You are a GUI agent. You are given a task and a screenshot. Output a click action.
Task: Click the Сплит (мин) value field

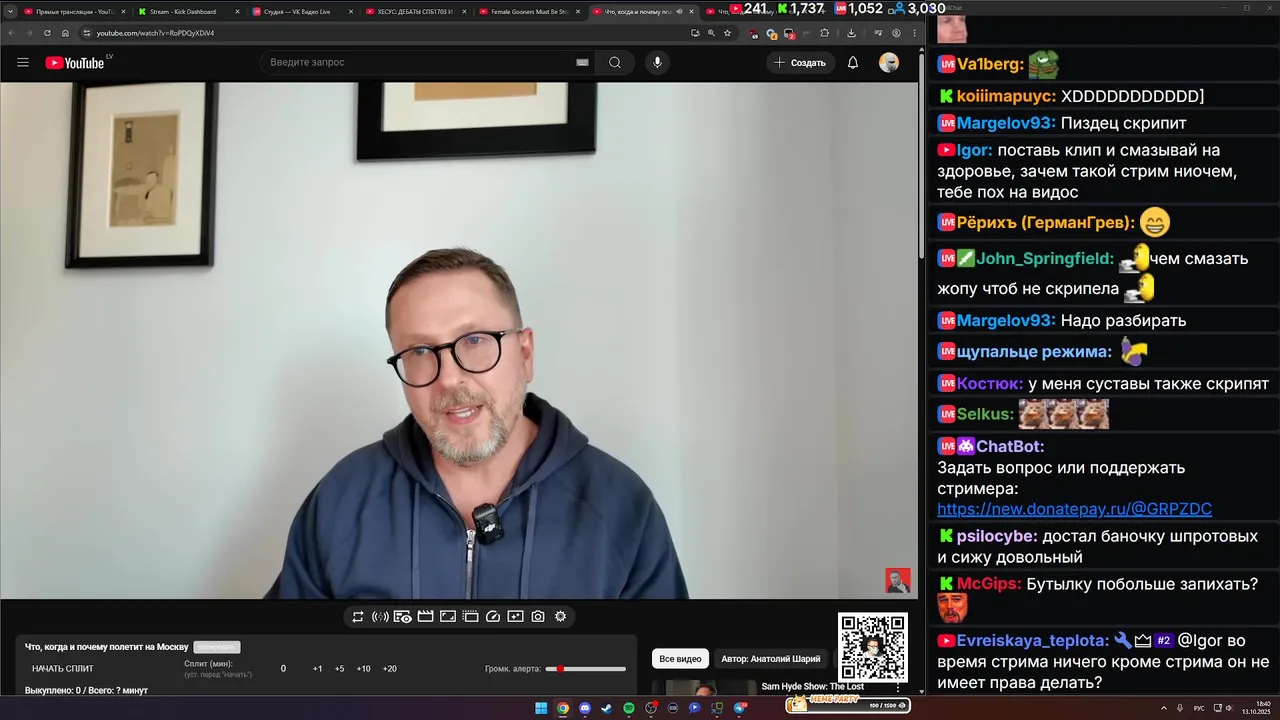283,669
